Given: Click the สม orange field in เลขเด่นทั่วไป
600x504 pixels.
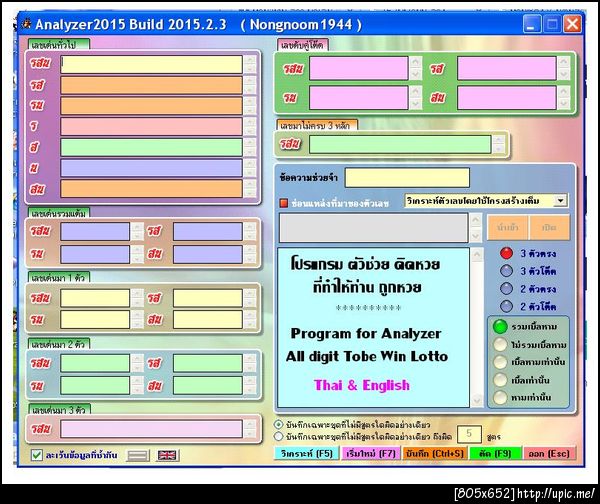Looking at the screenshot, I should click(152, 189).
